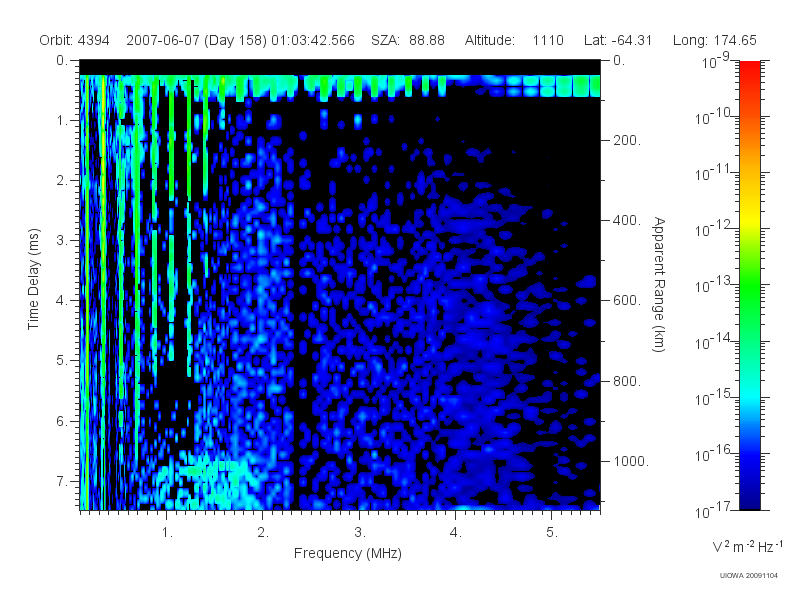Click the 'Apparent Range (km)' axis title
The image size is (800, 600).
point(659,285)
